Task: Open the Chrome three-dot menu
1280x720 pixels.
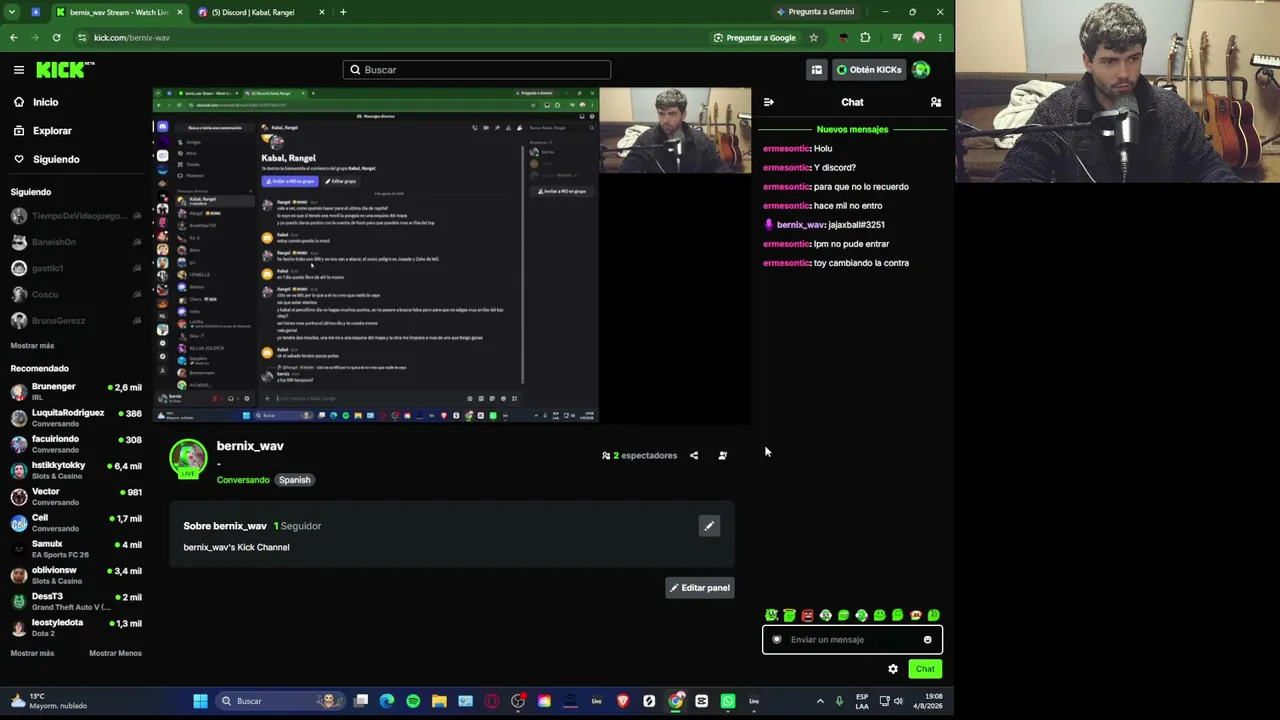Action: [x=939, y=38]
